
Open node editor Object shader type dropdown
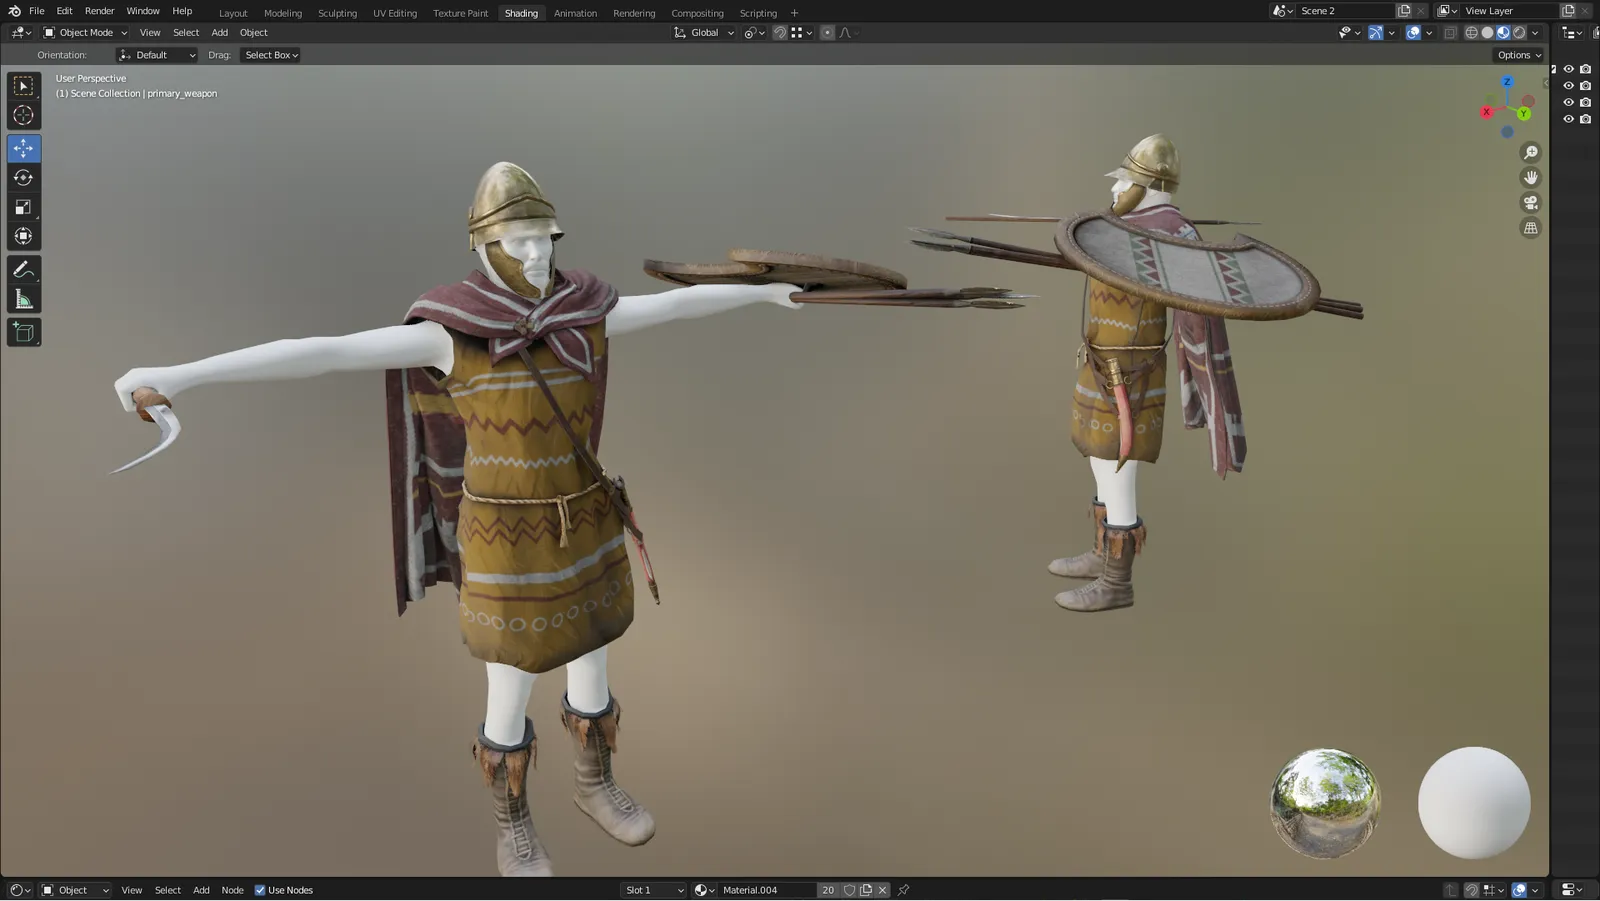75,890
